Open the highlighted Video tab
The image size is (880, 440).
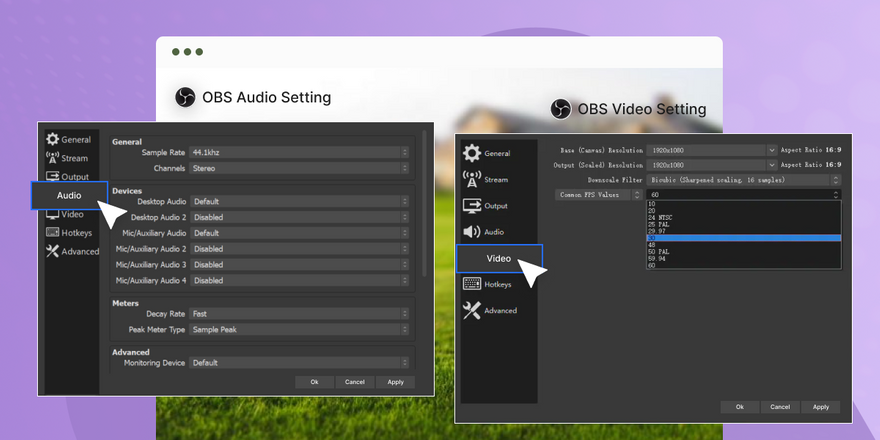point(499,259)
